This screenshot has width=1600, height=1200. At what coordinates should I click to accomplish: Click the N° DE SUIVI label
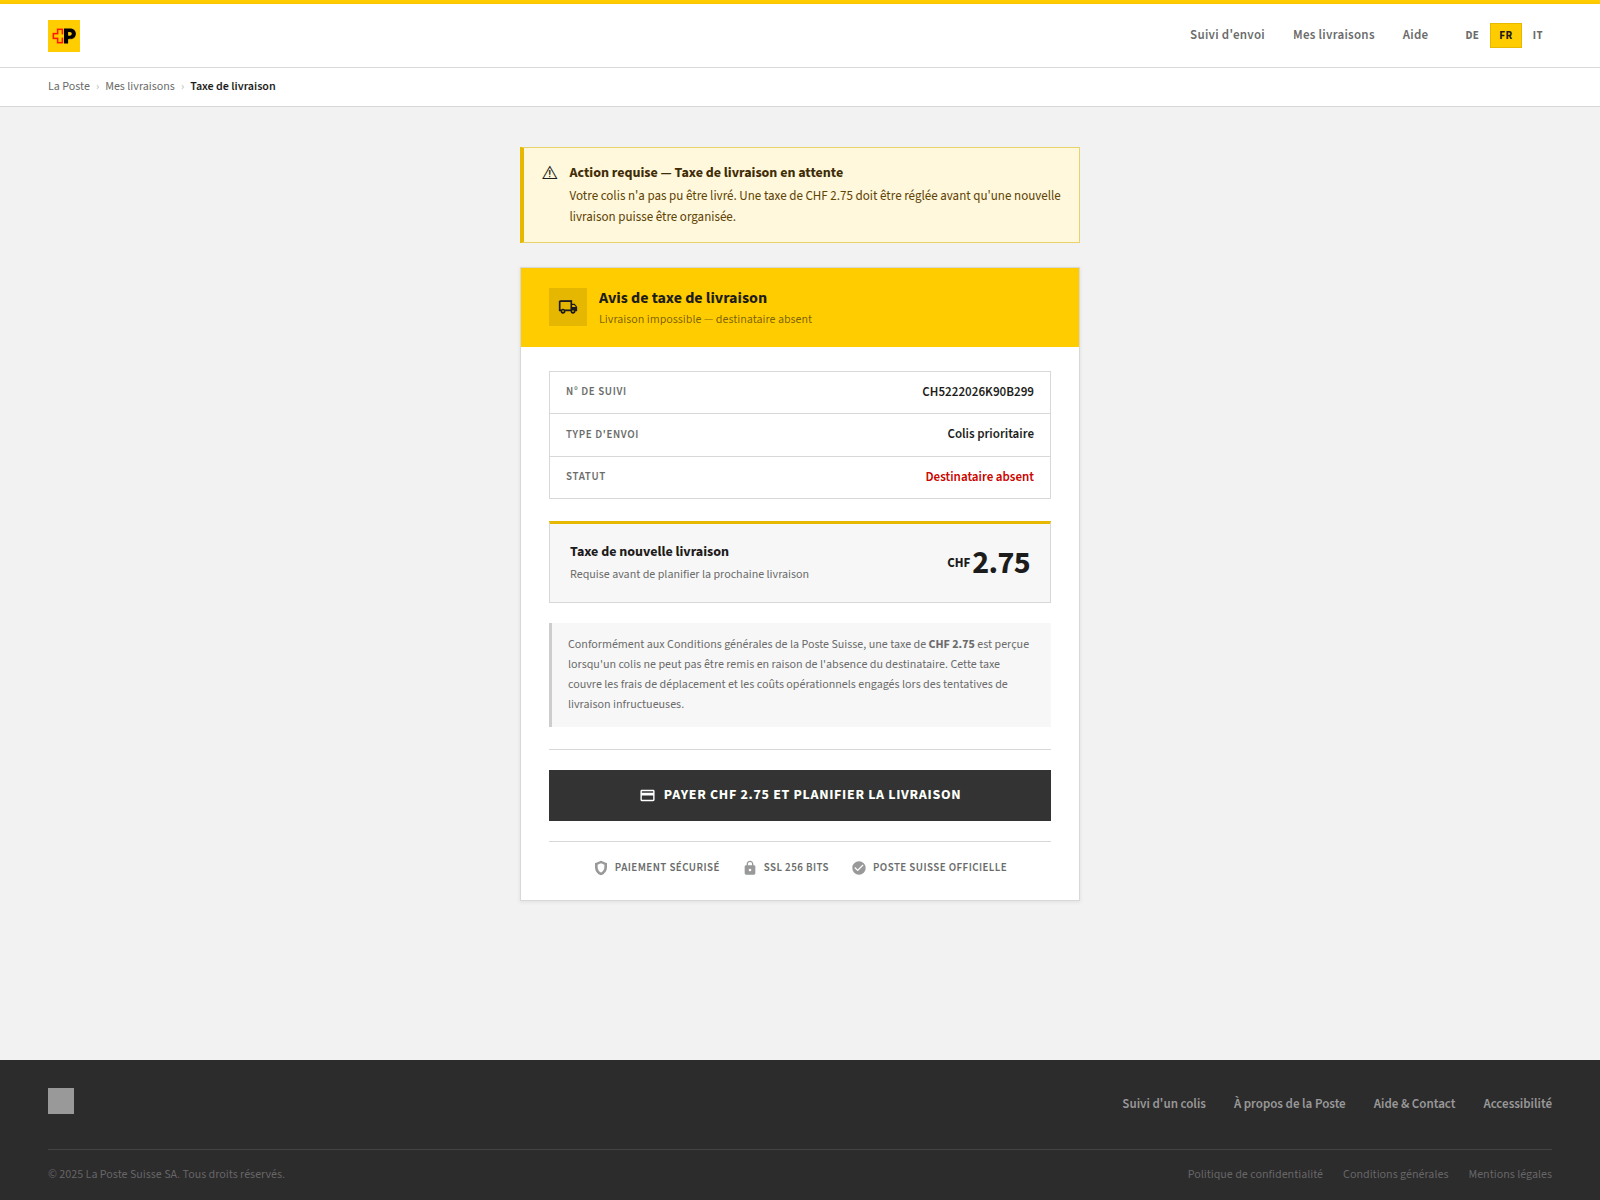[x=596, y=392]
